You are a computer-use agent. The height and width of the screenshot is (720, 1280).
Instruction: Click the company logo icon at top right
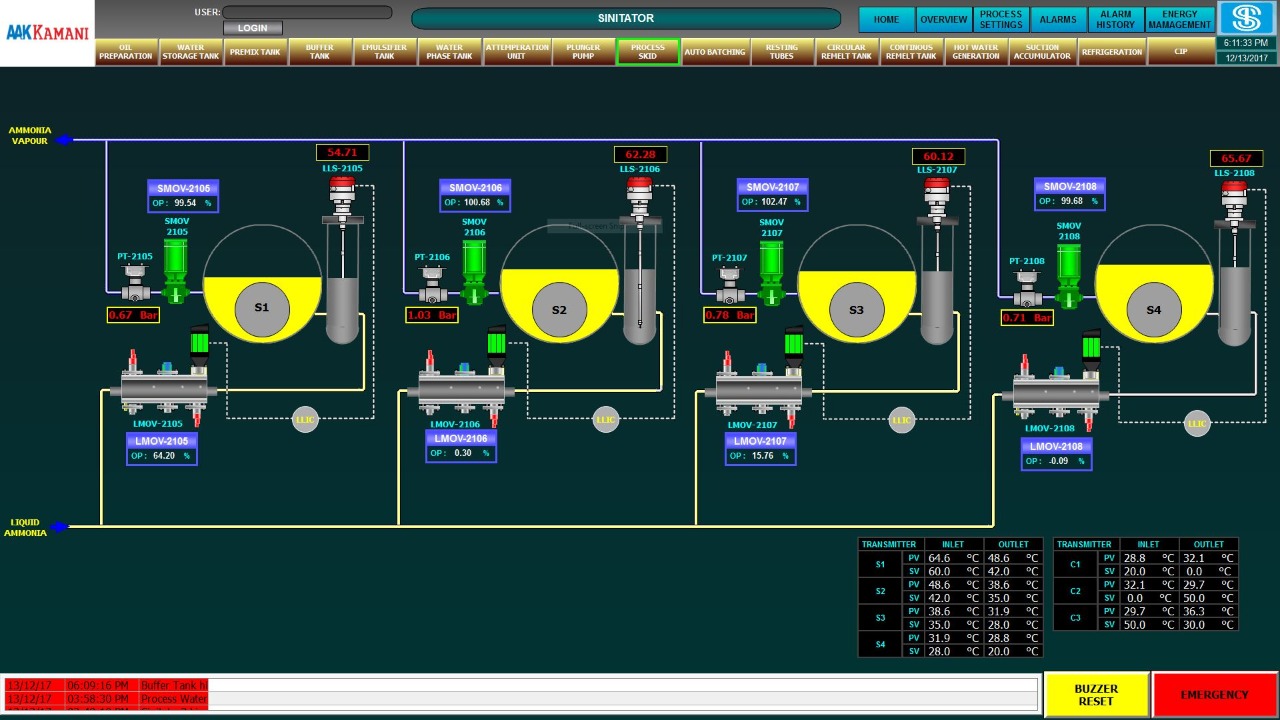point(1246,18)
